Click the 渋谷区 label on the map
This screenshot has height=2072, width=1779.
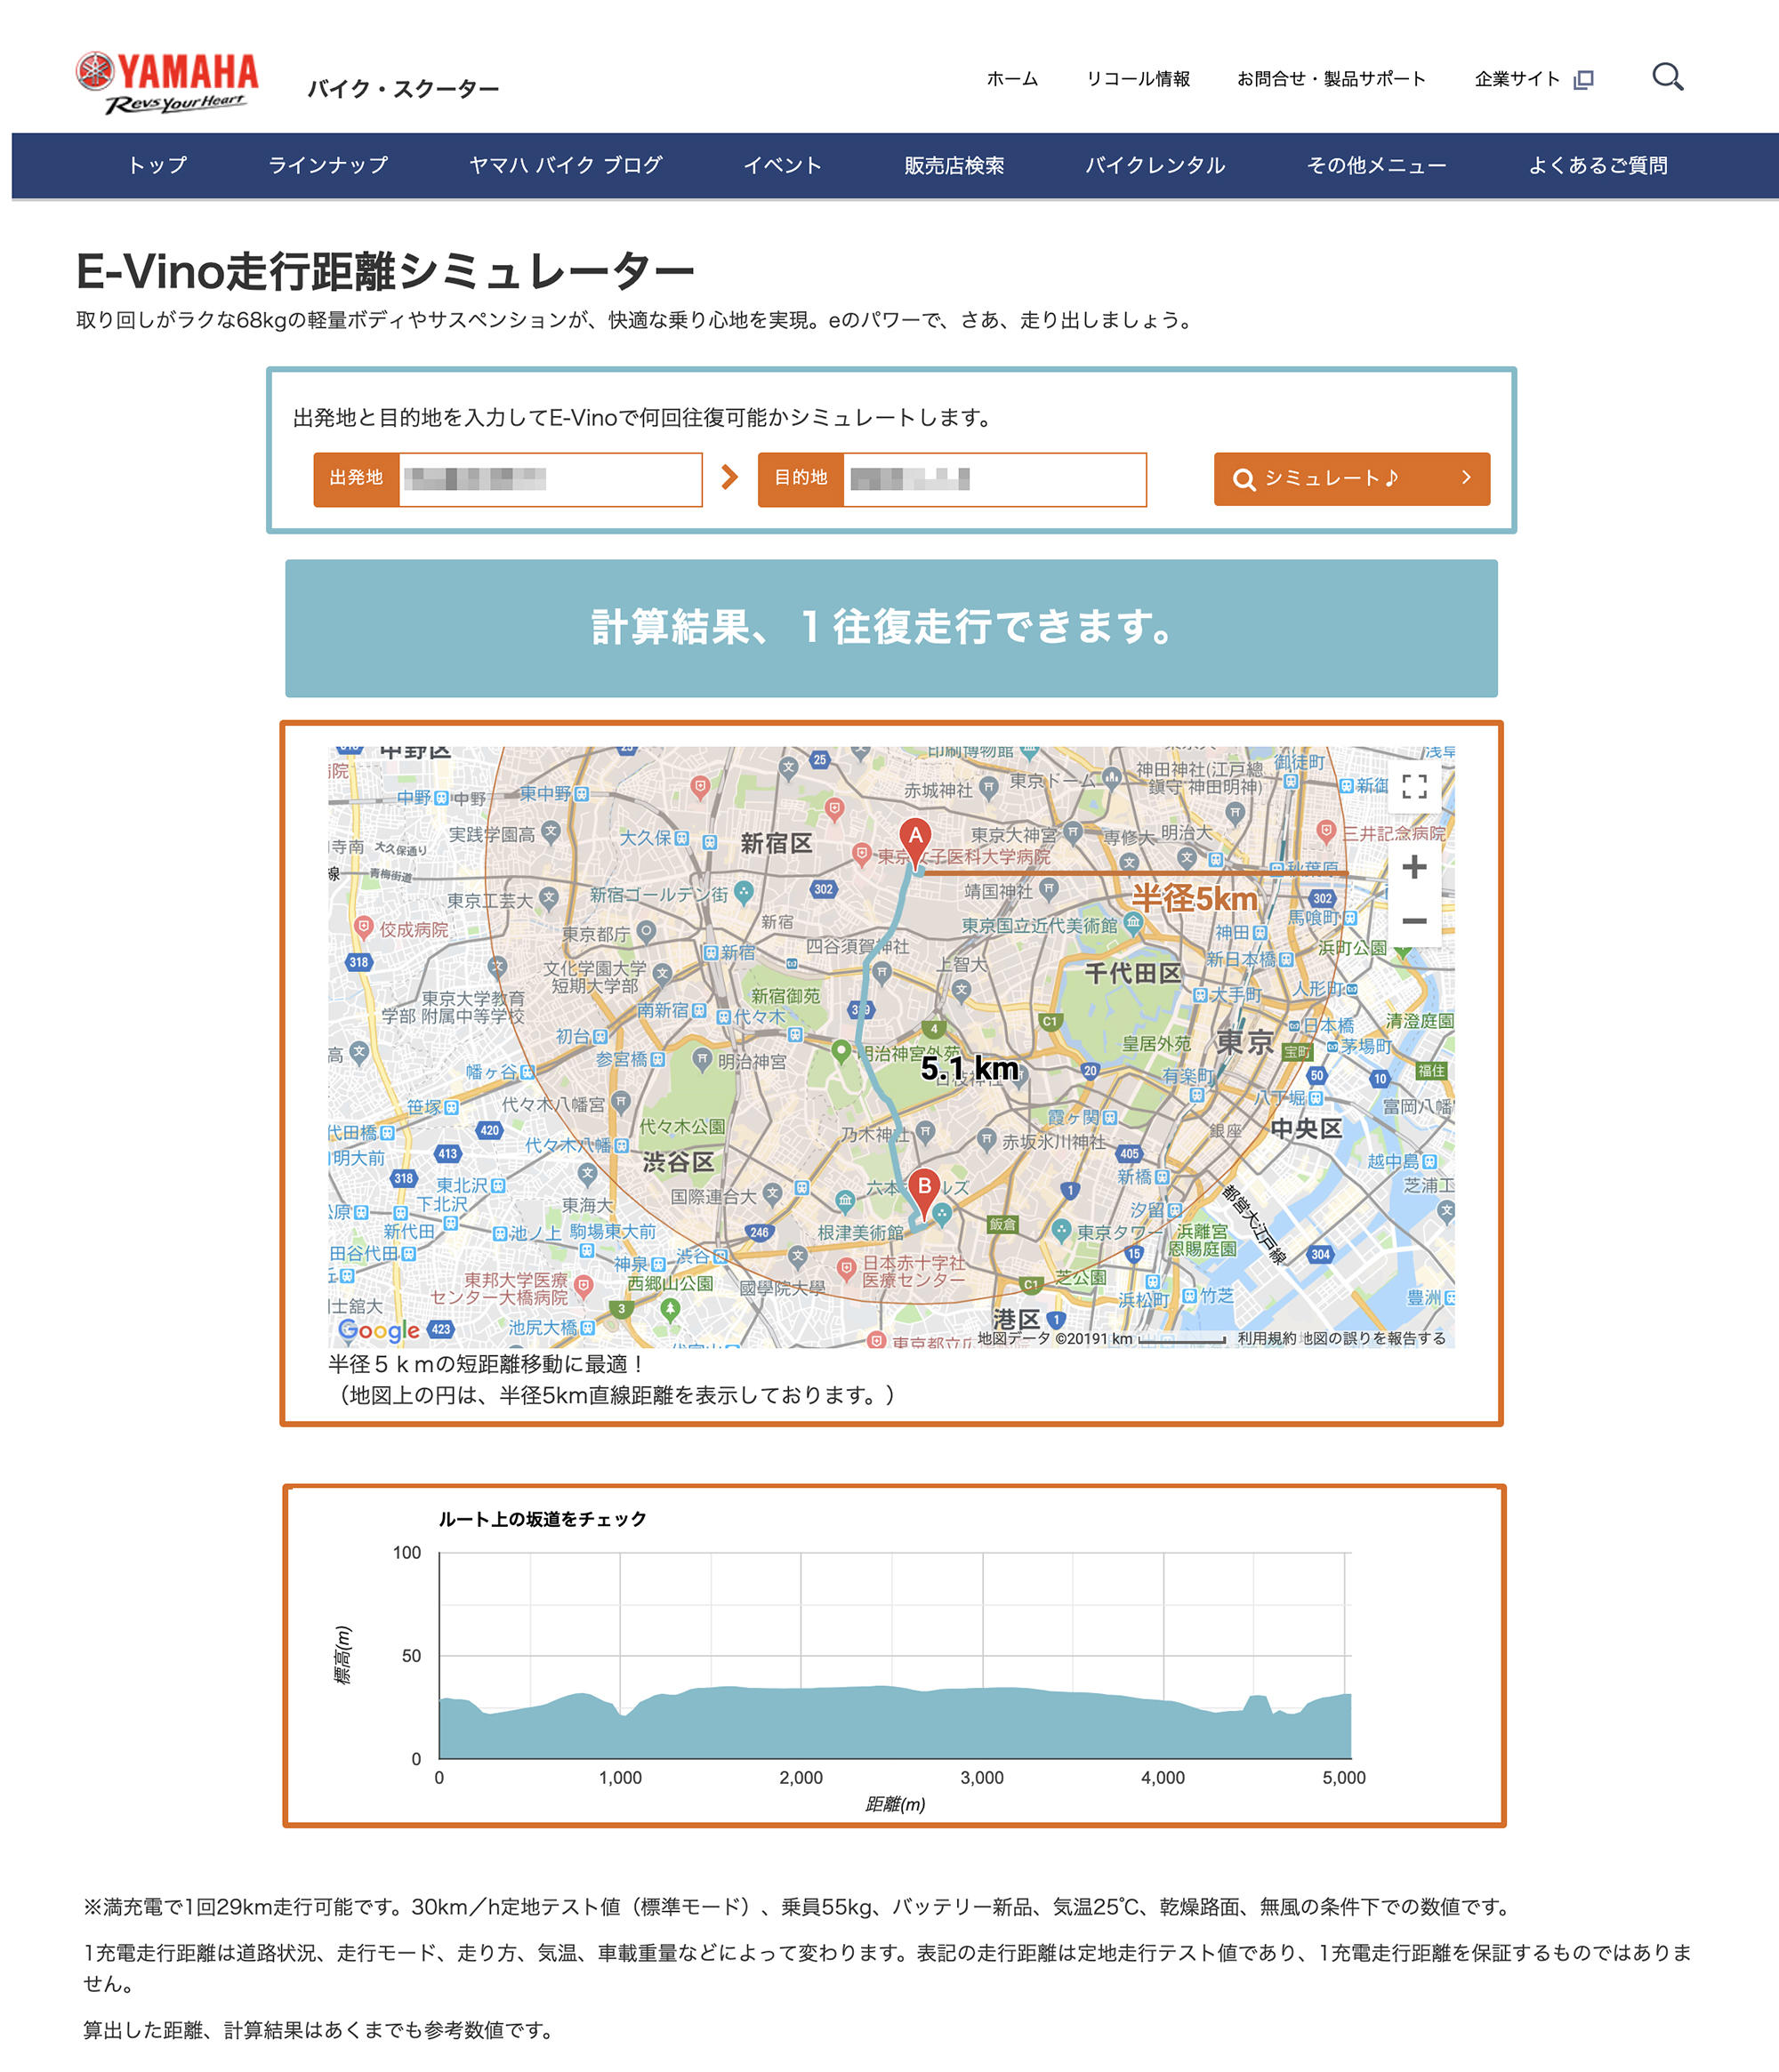[678, 1162]
